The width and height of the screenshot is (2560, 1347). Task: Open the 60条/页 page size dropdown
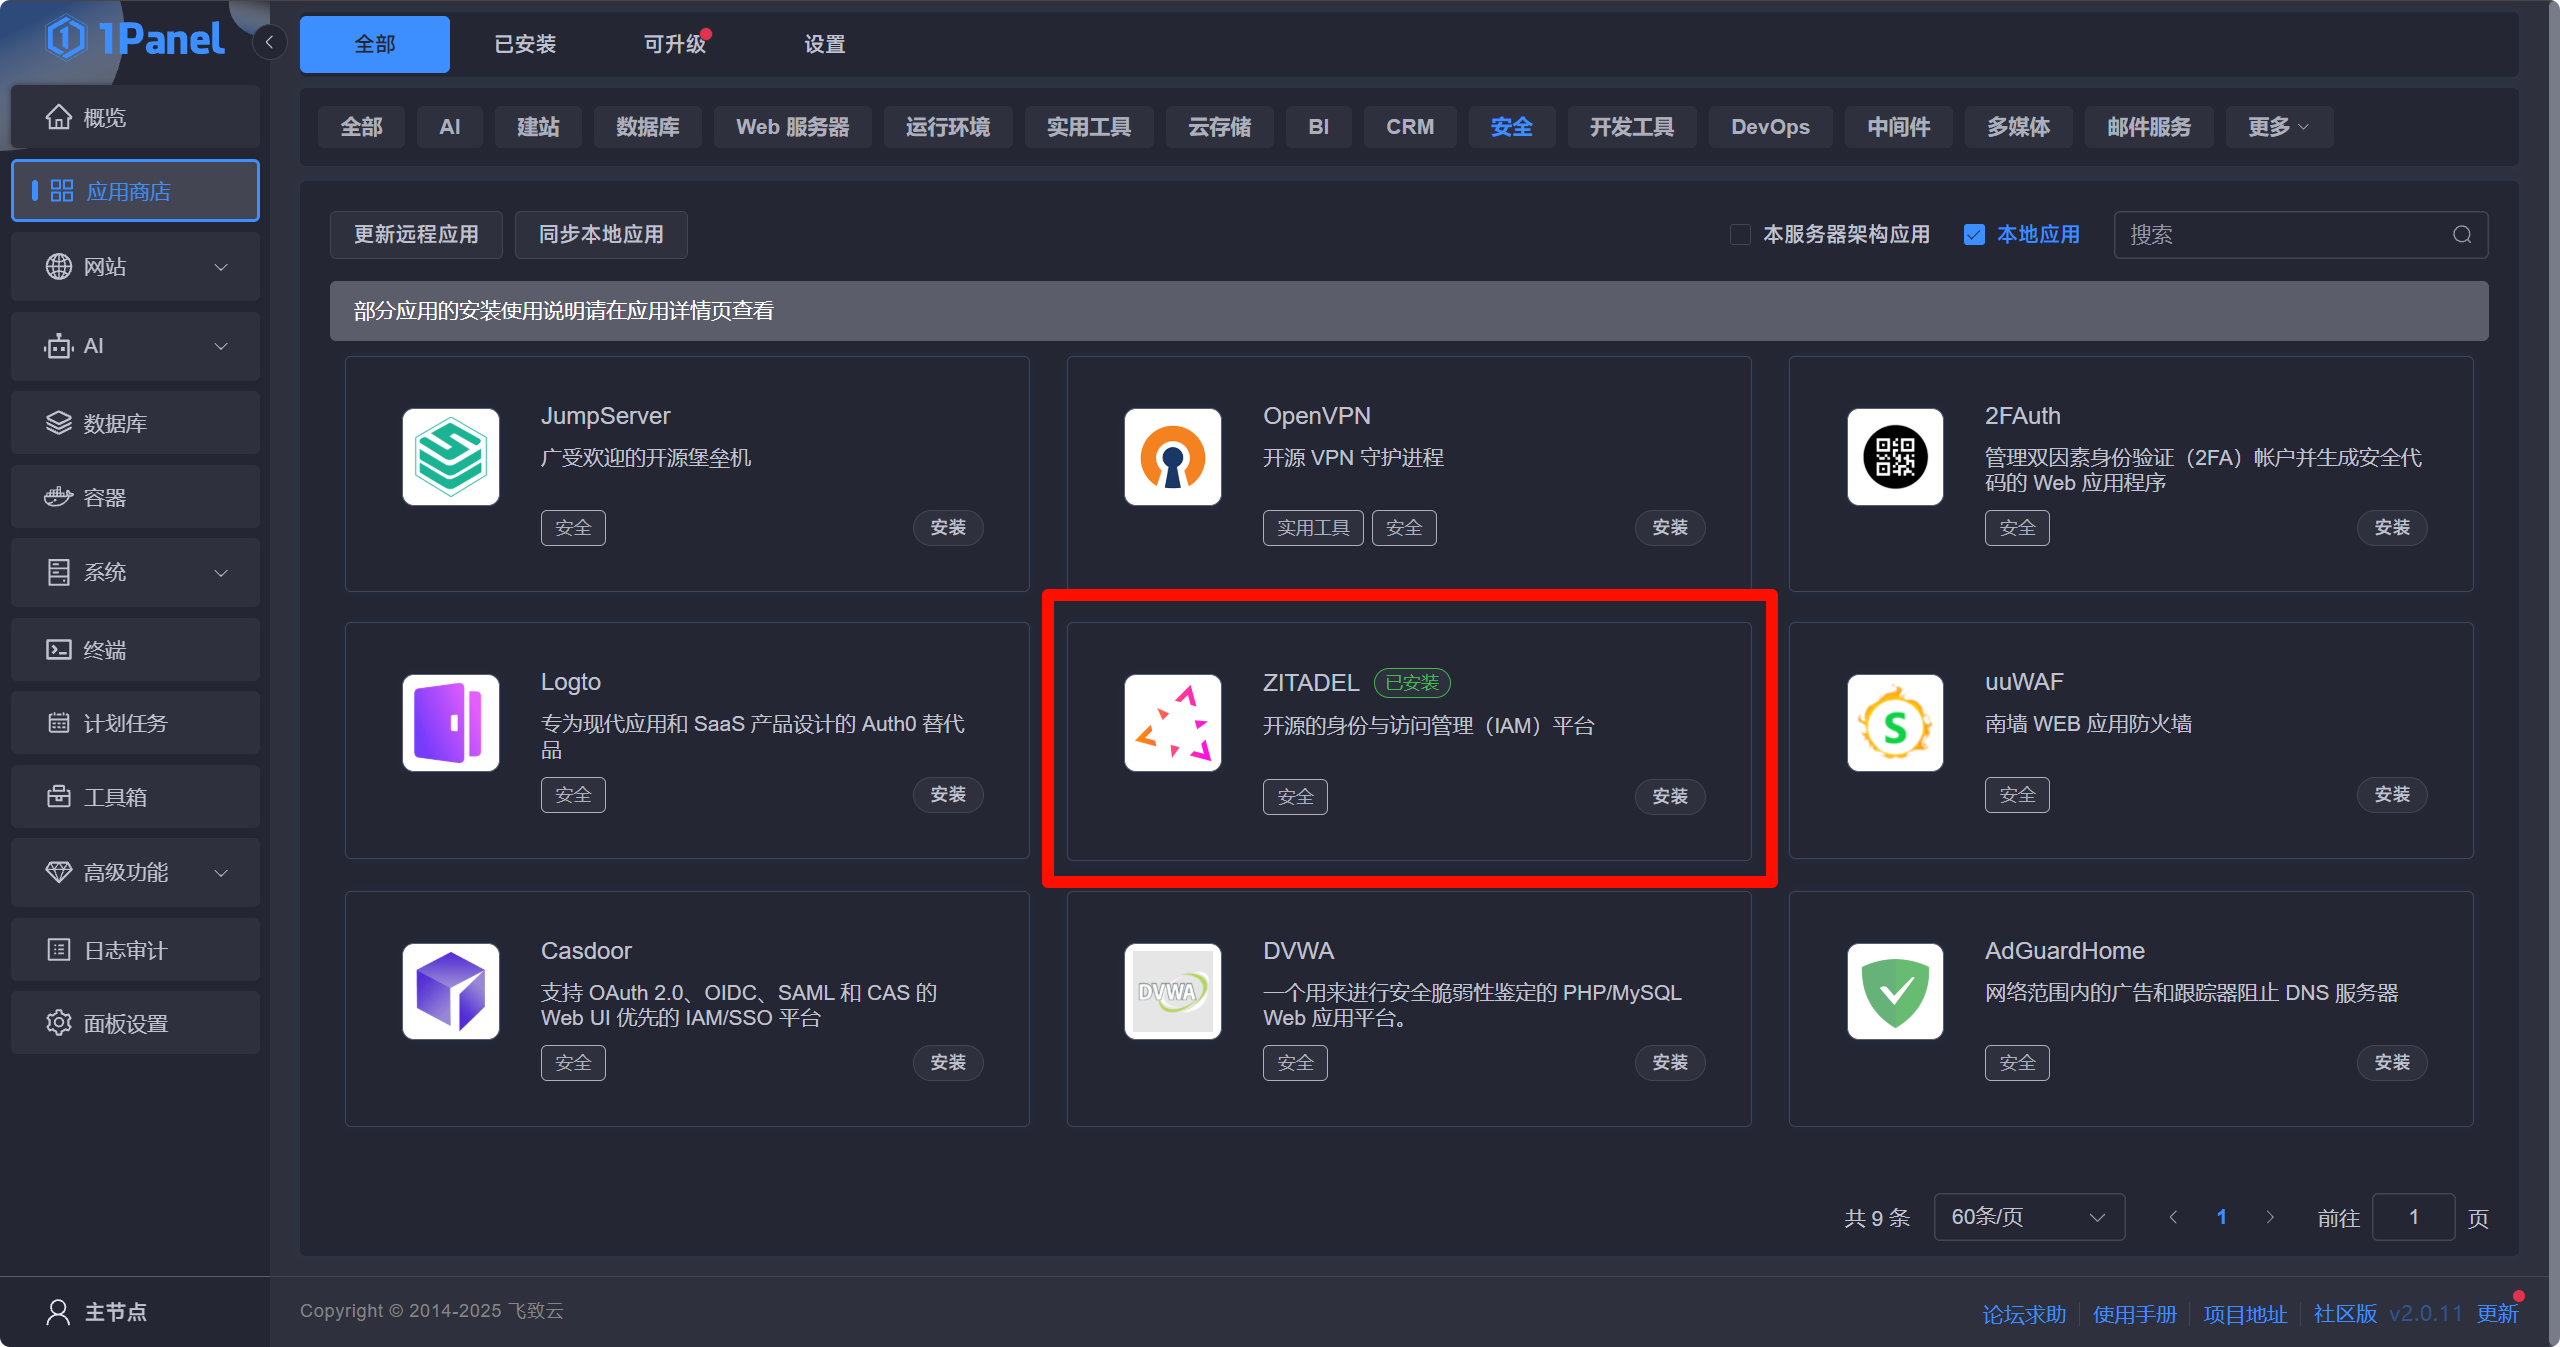[x=2028, y=1217]
